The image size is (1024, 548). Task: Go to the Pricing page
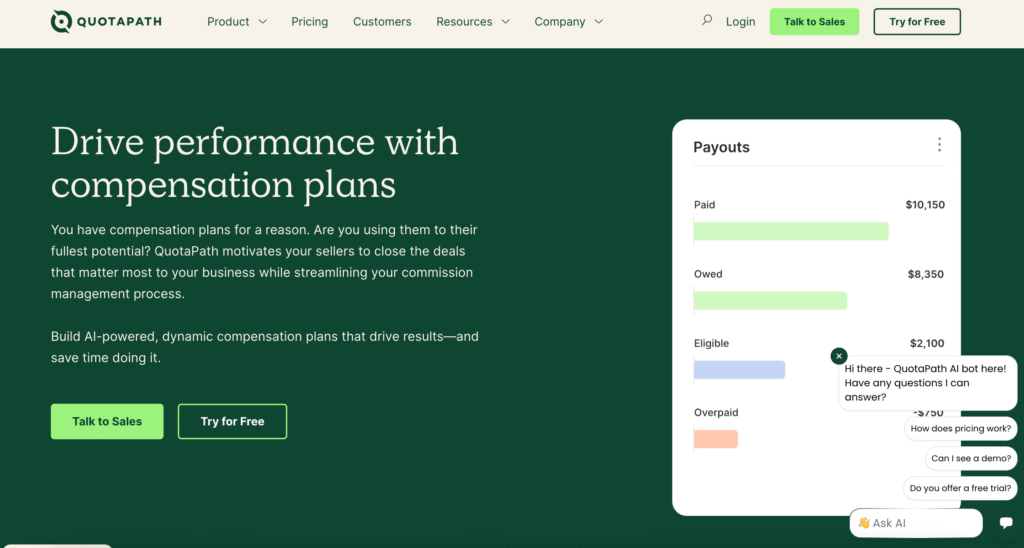pyautogui.click(x=310, y=22)
